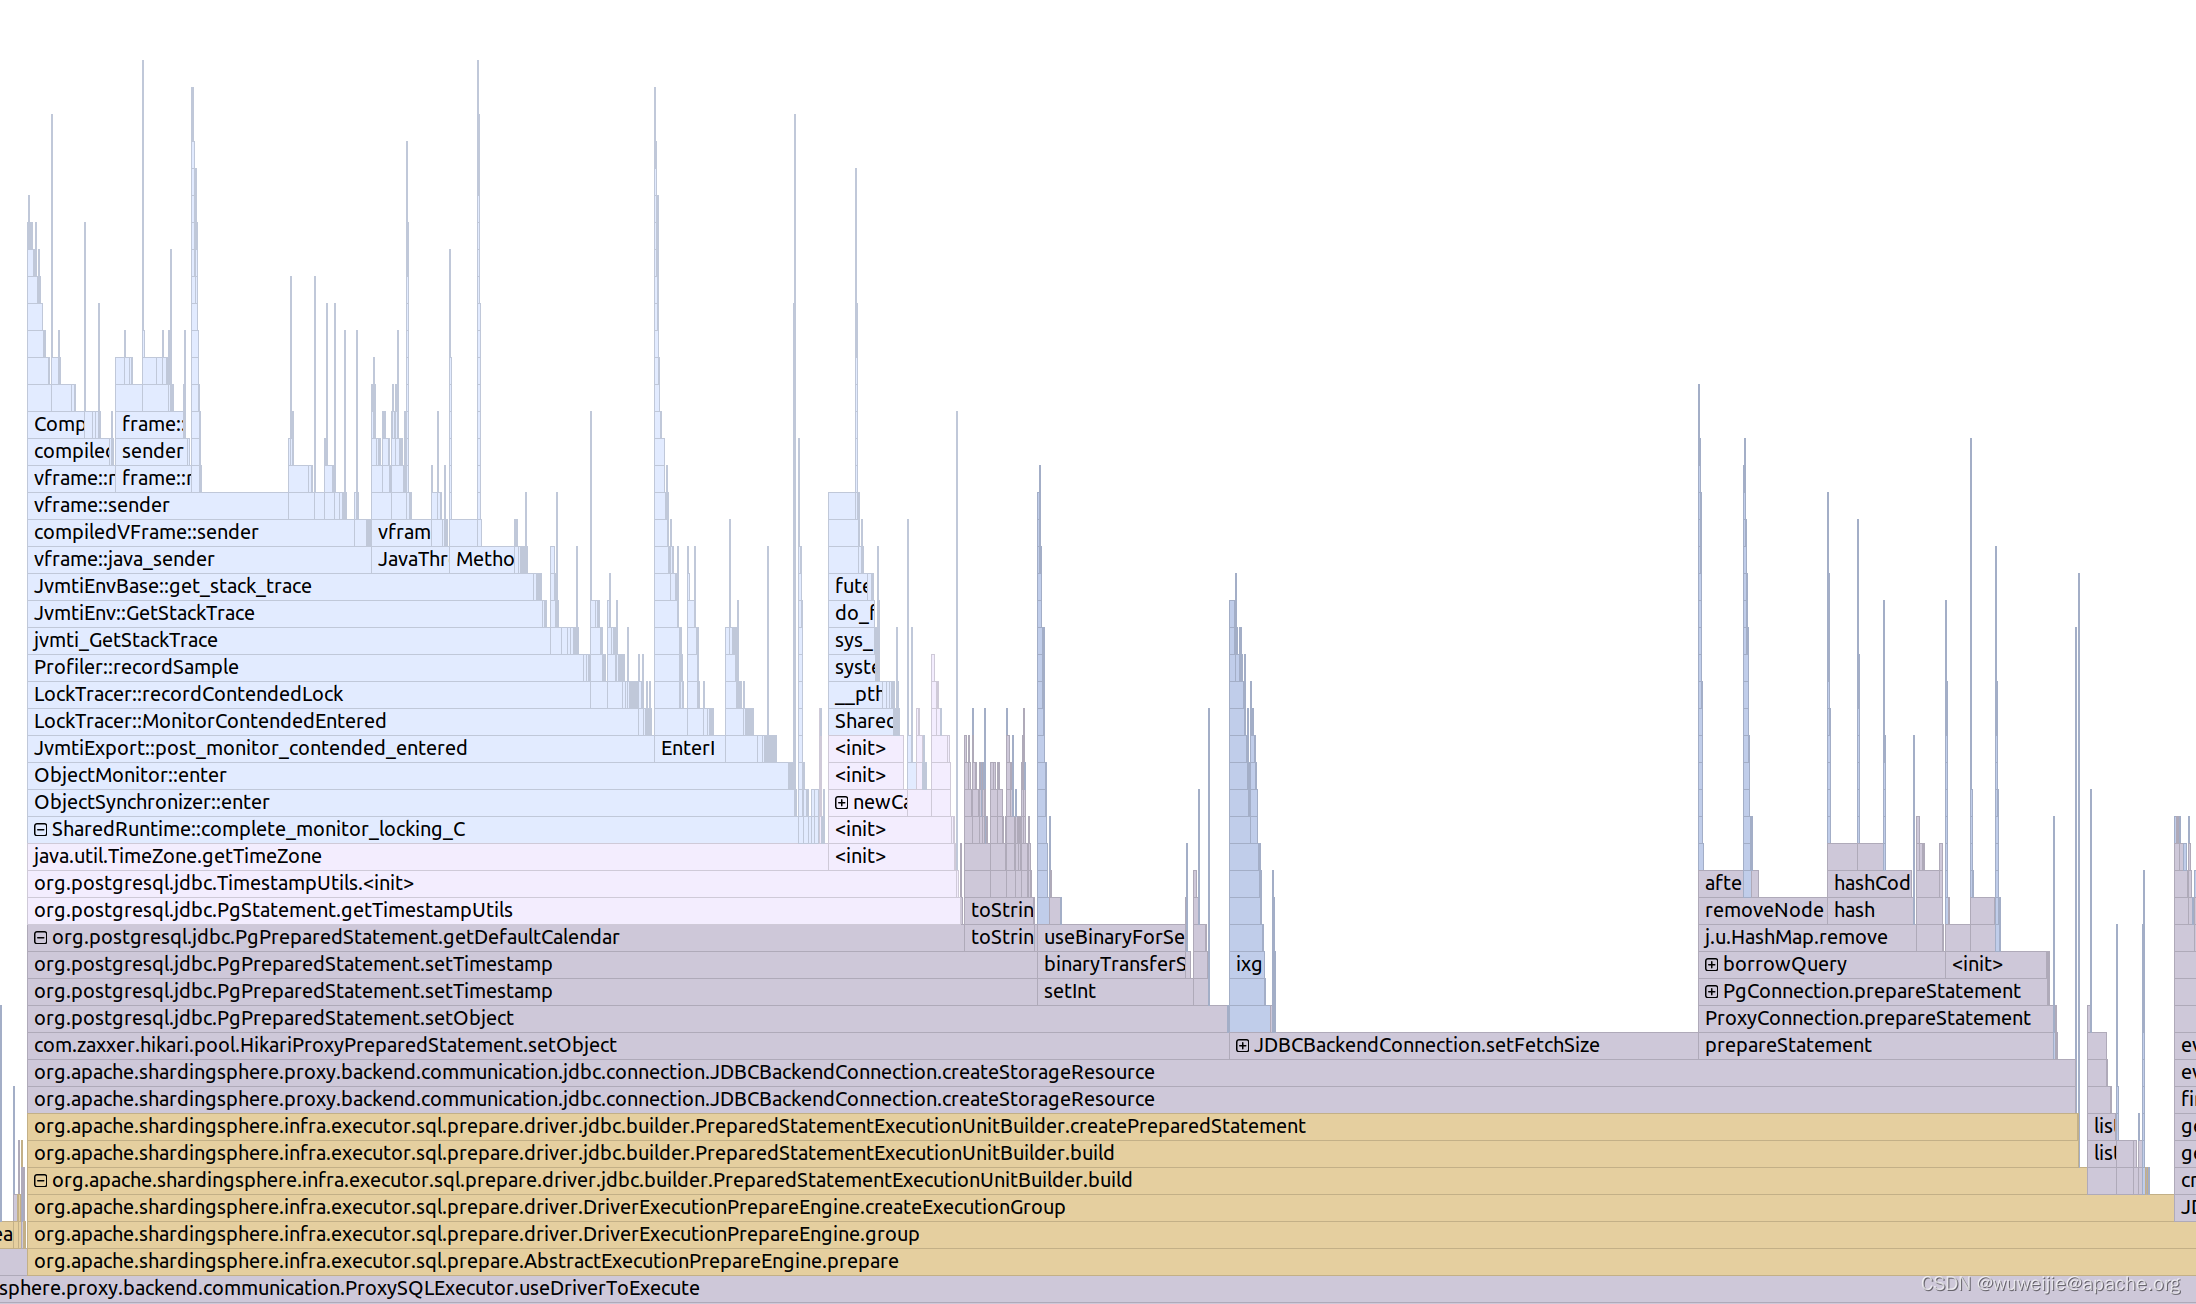The height and width of the screenshot is (1304, 2196).
Task: Click the setInt frame
Action: click(1115, 991)
